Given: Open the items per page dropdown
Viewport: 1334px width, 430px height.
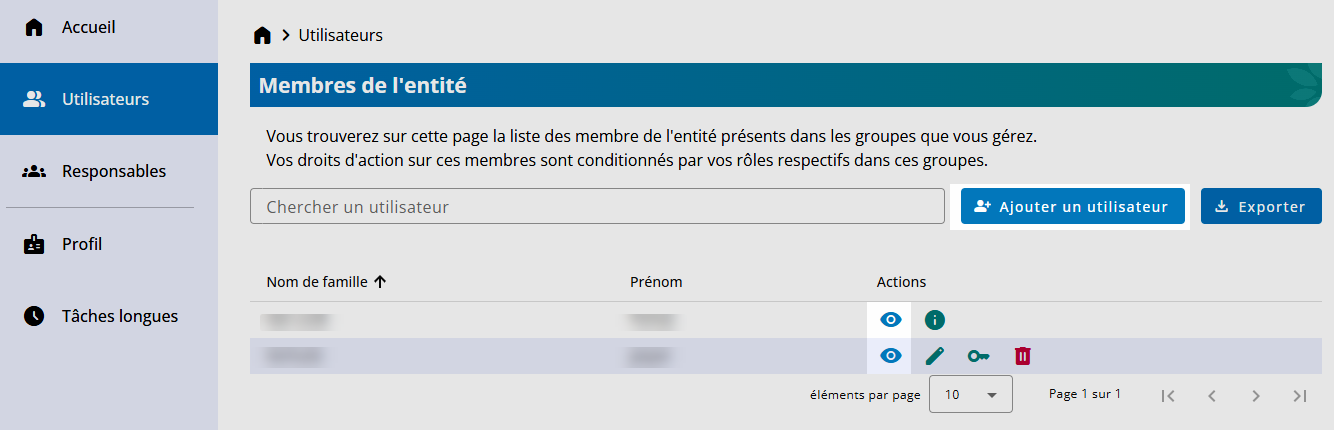Looking at the screenshot, I should click(x=970, y=394).
